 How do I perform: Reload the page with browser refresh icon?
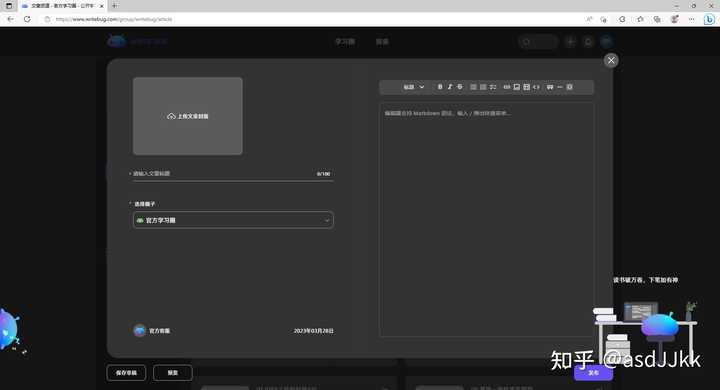[x=28, y=19]
